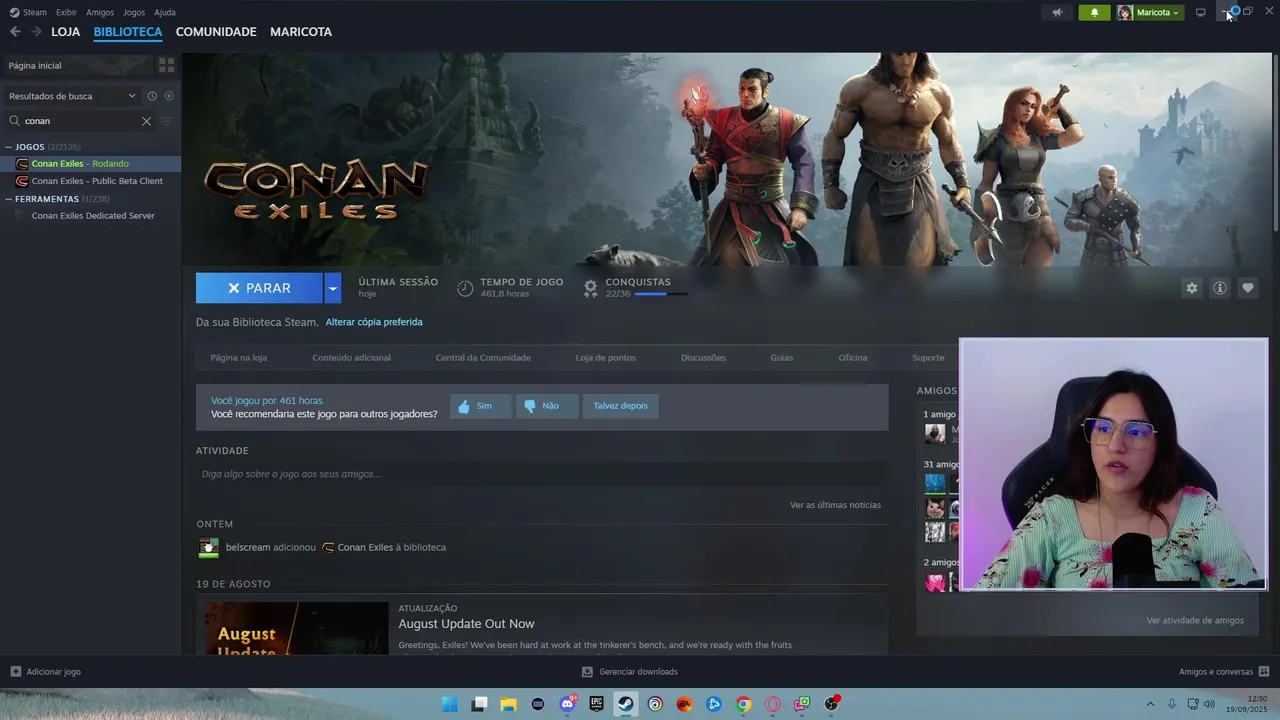Viewport: 1280px width, 720px height.
Task: Click Ver atividade de amigos link
Action: click(1195, 620)
